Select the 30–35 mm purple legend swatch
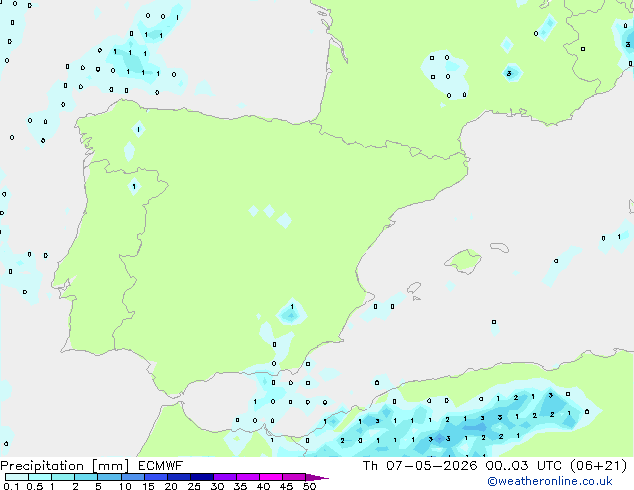634x490 pixels. pyautogui.click(x=224, y=477)
